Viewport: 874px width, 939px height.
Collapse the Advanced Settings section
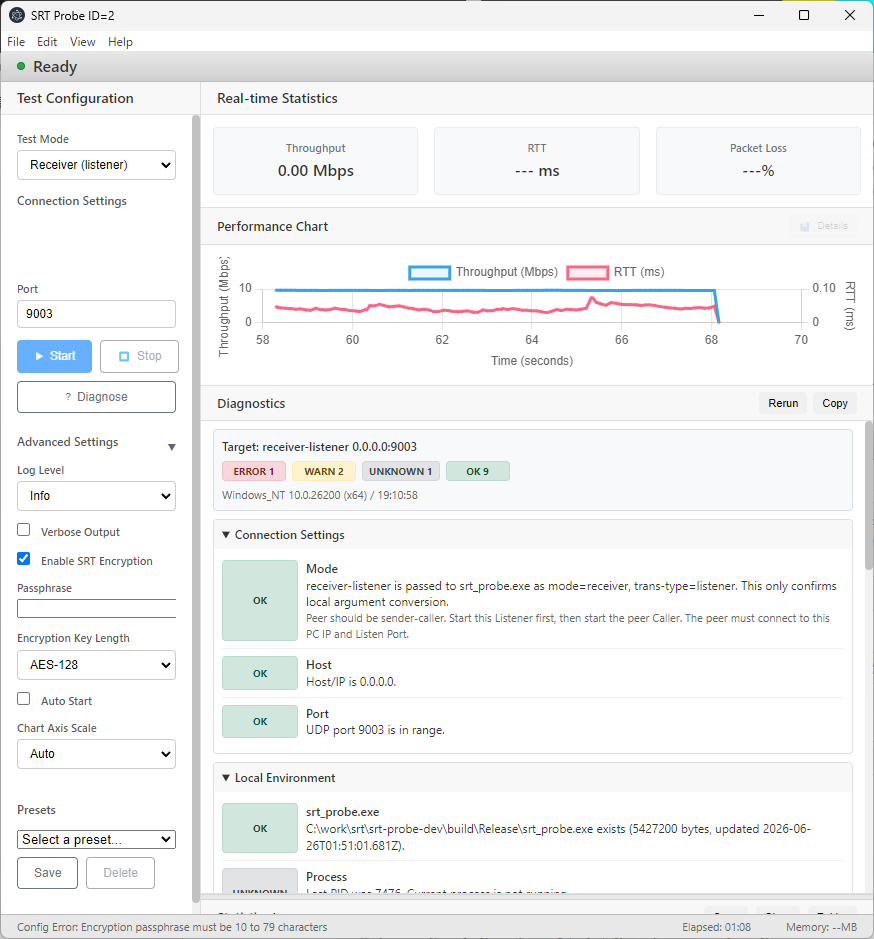pos(171,447)
